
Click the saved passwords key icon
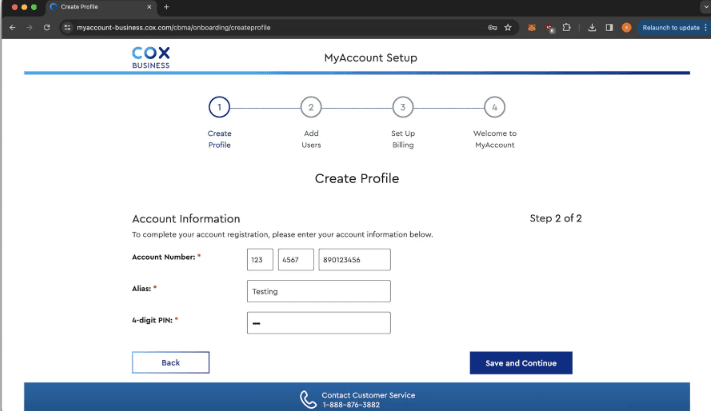(x=492, y=28)
